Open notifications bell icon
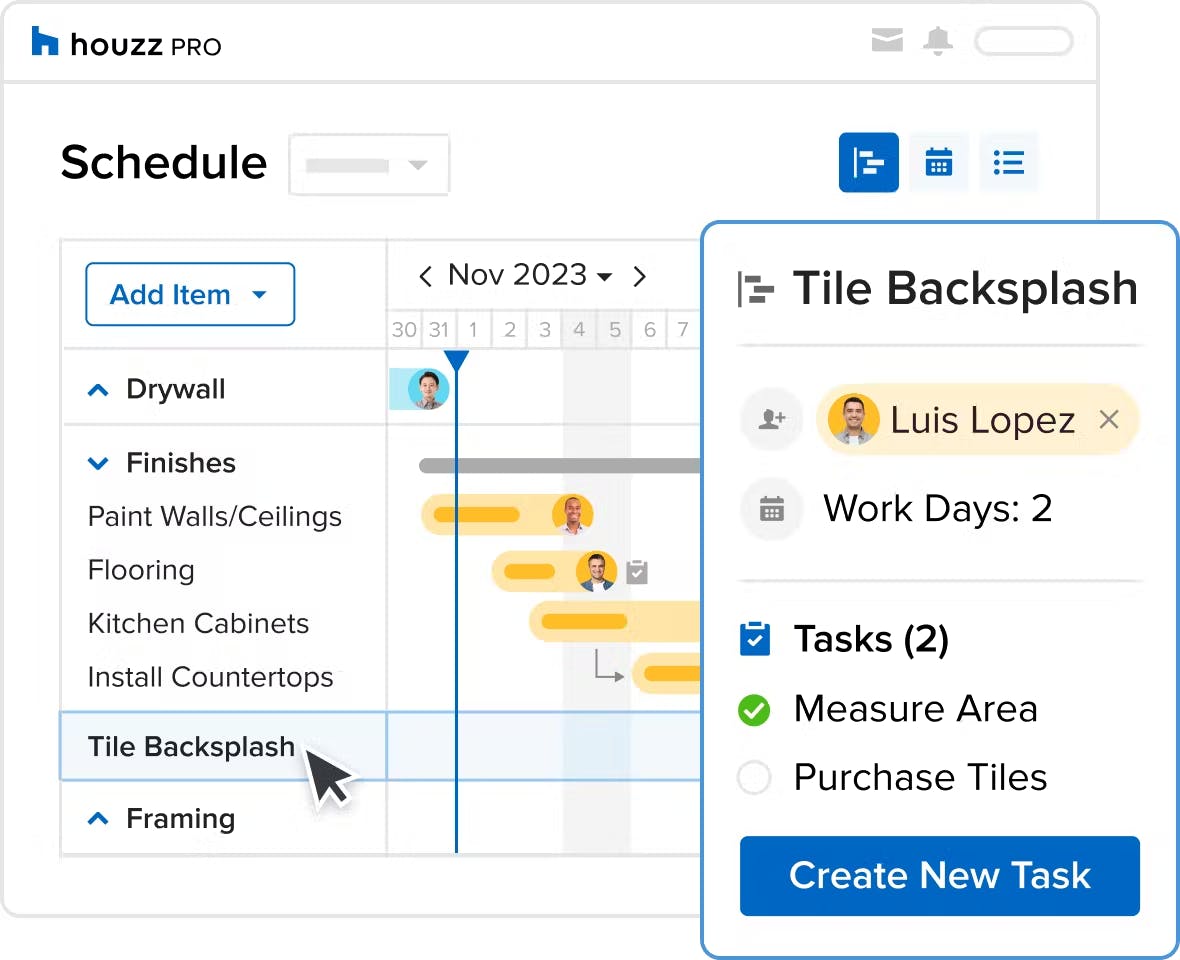Viewport: 1180px width, 960px height. click(938, 41)
